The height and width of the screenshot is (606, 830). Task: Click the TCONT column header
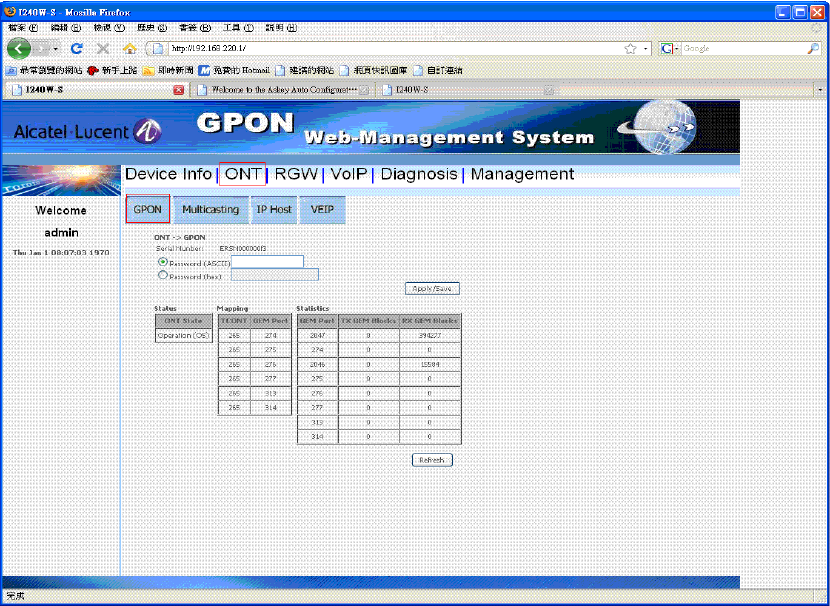coord(234,321)
